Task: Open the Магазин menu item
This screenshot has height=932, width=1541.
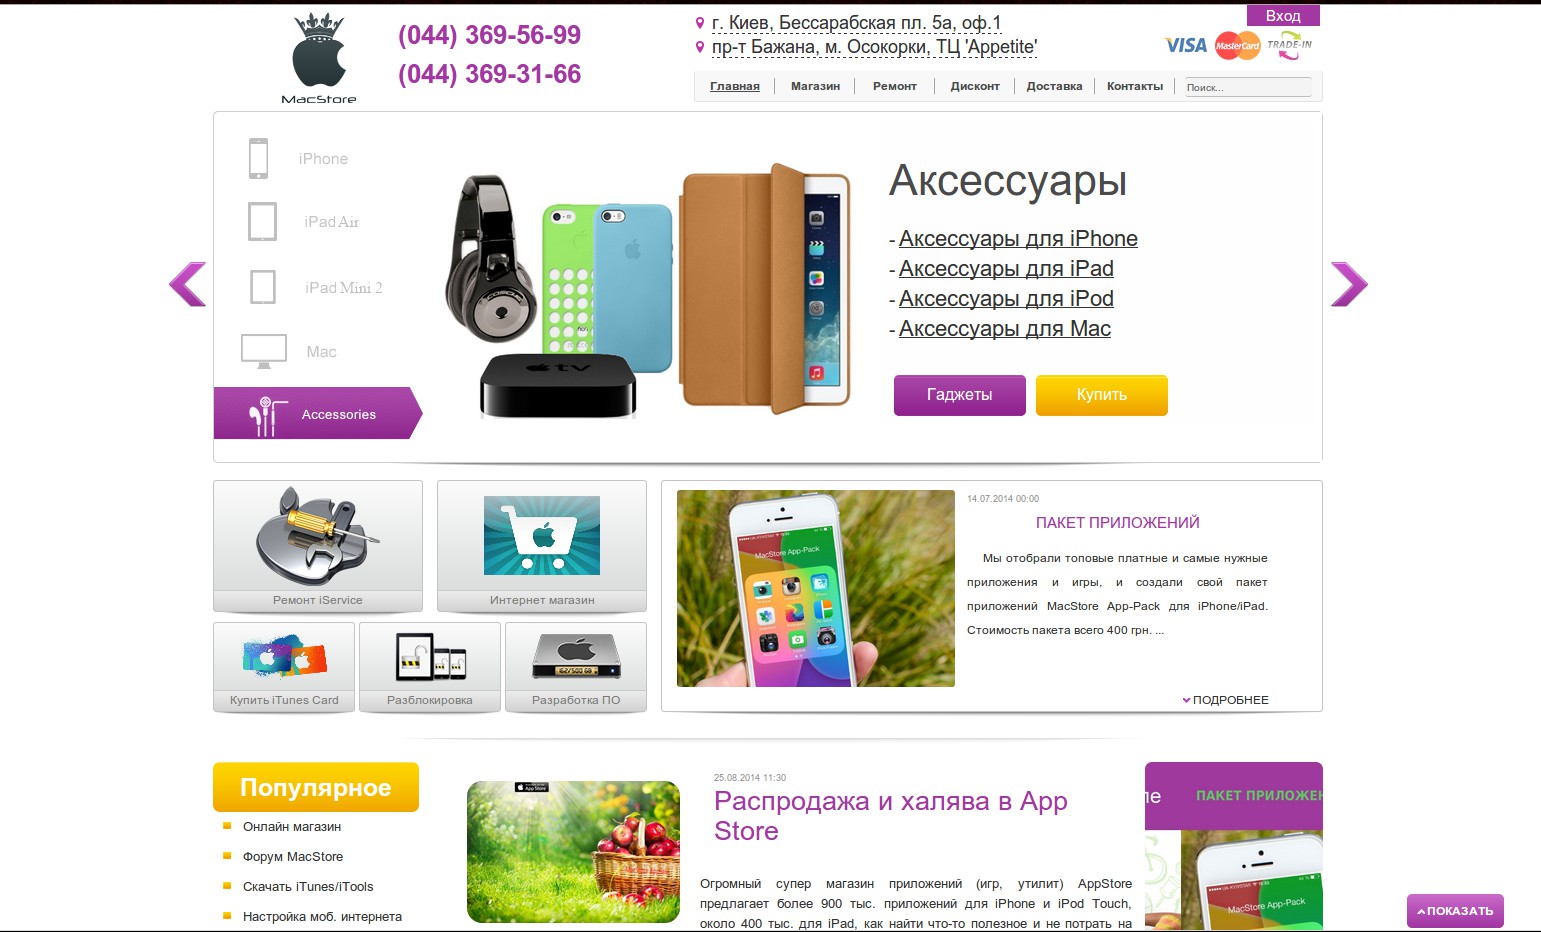Action: [815, 86]
